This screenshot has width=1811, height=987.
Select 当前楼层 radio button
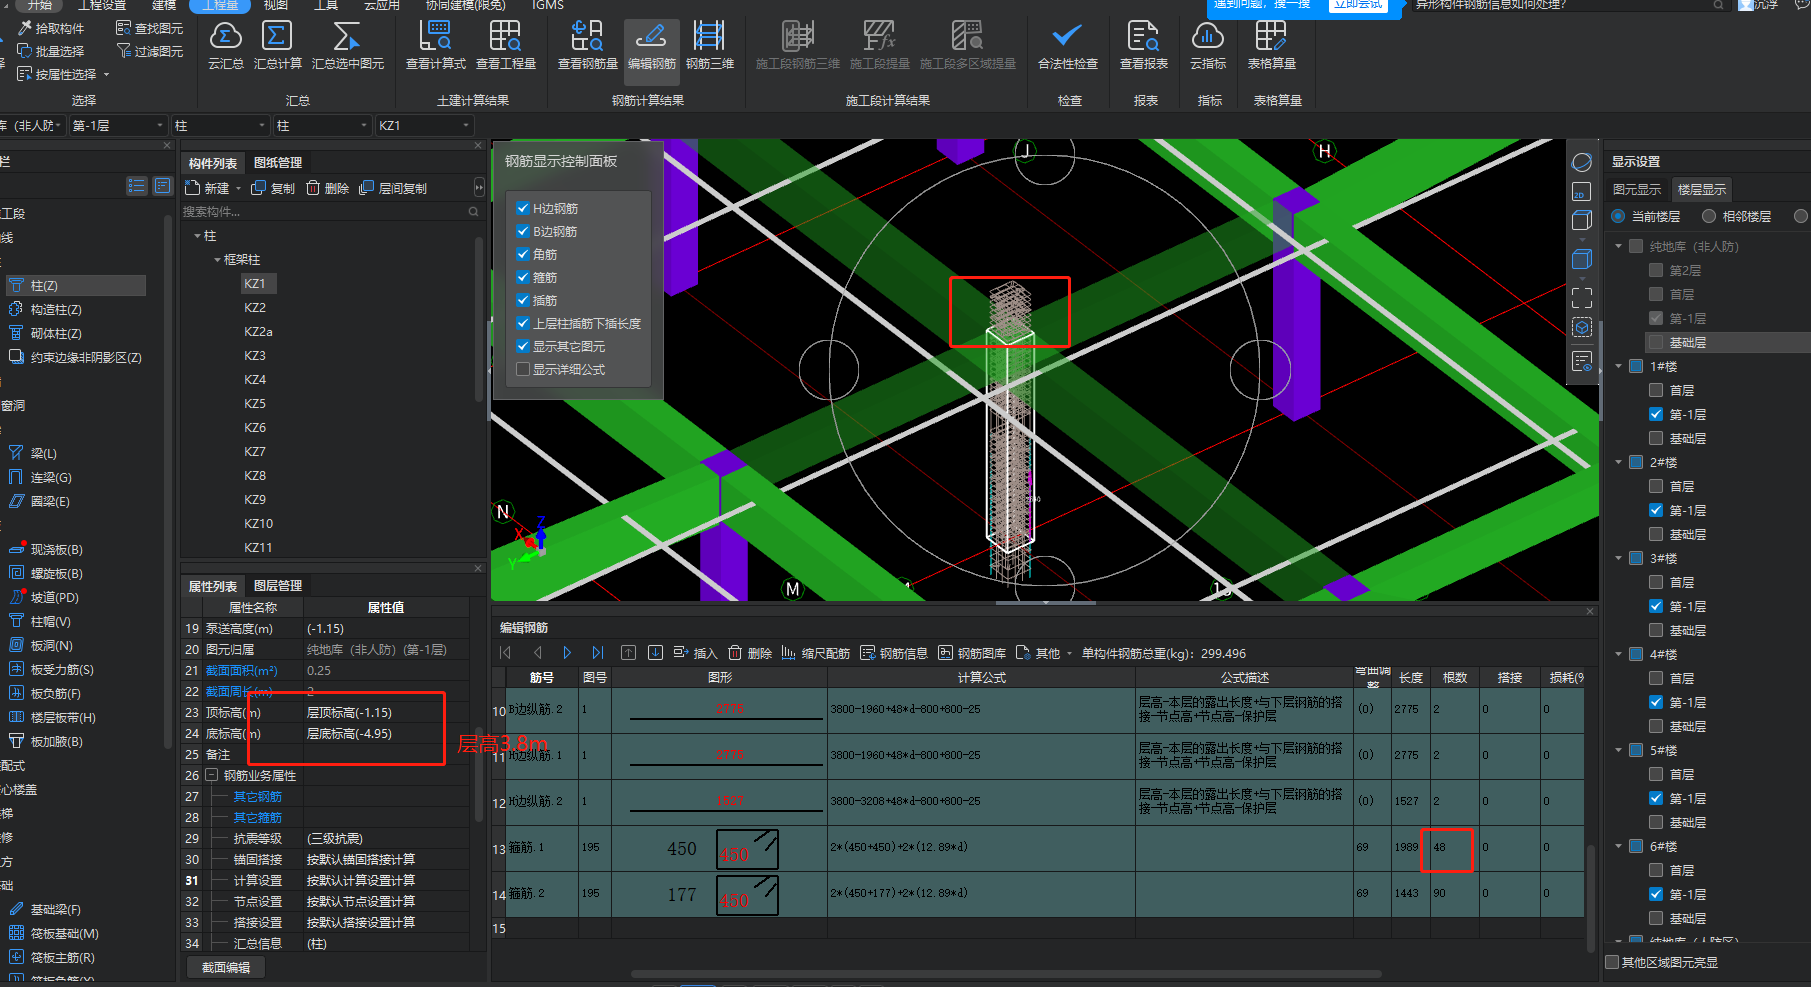click(x=1618, y=216)
